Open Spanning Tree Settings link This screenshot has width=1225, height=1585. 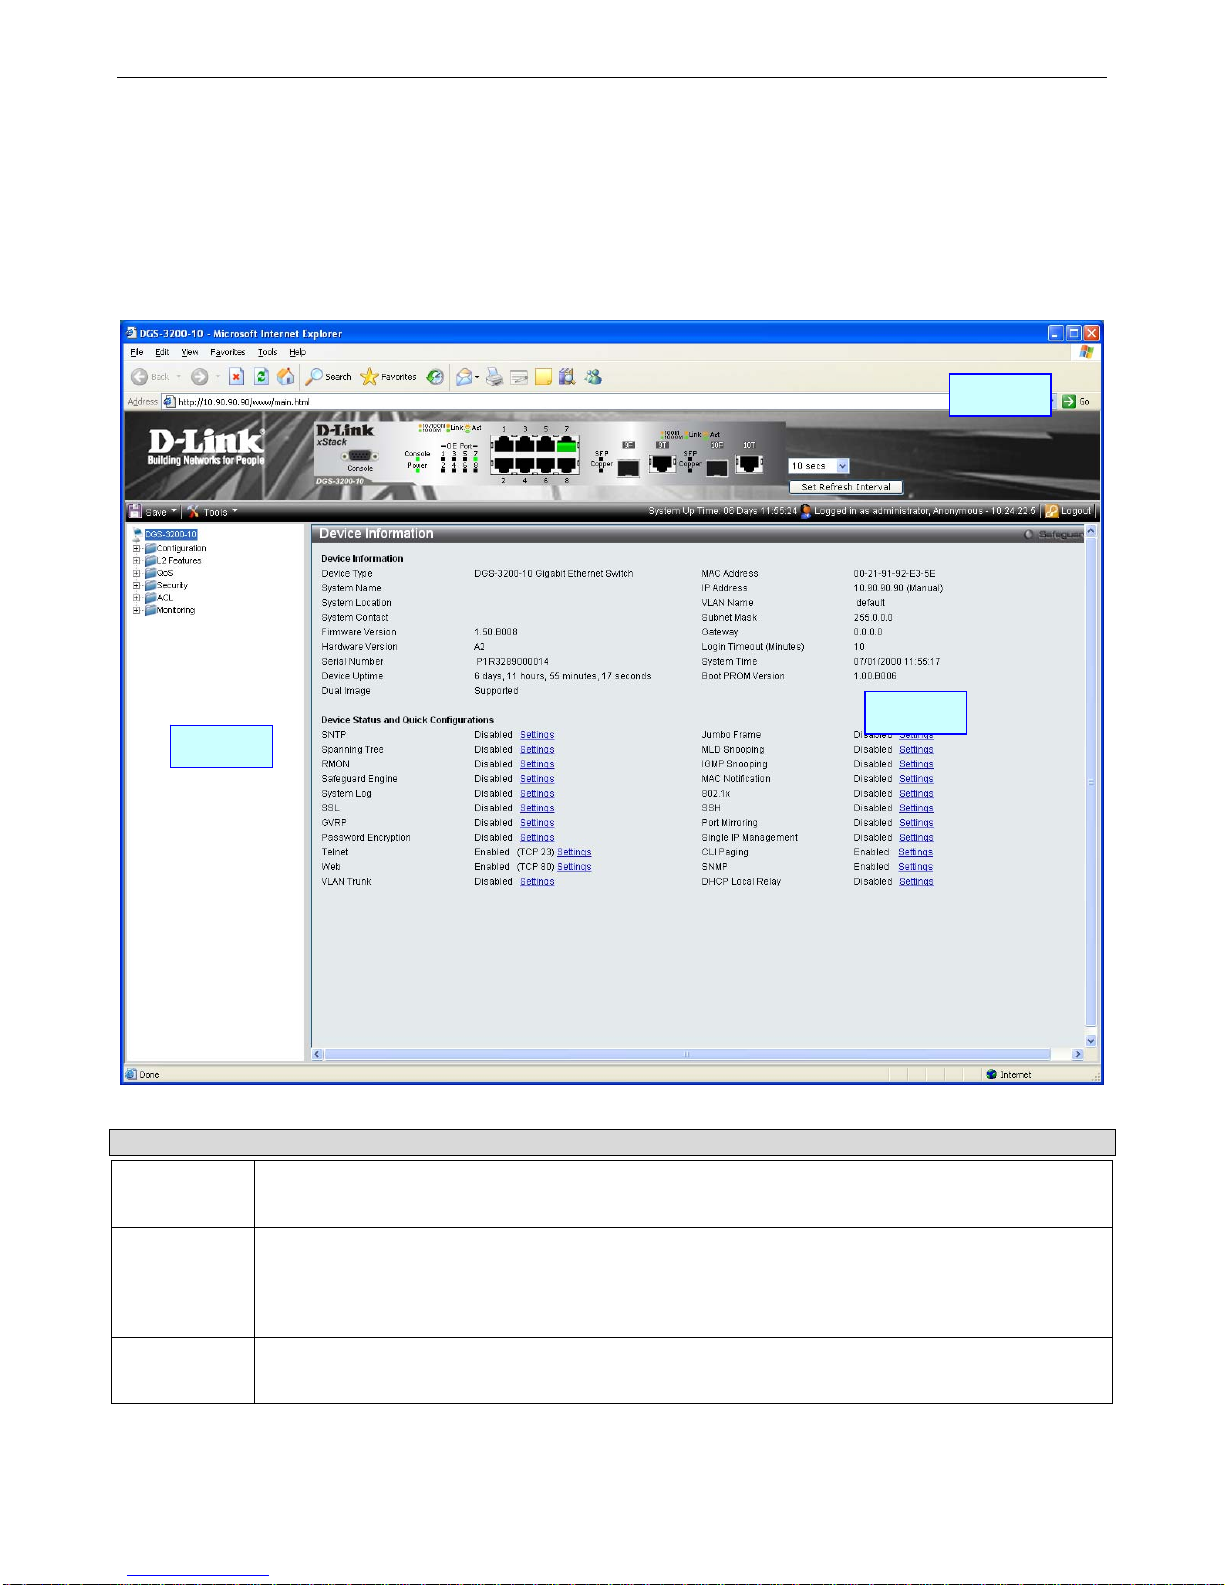[537, 750]
